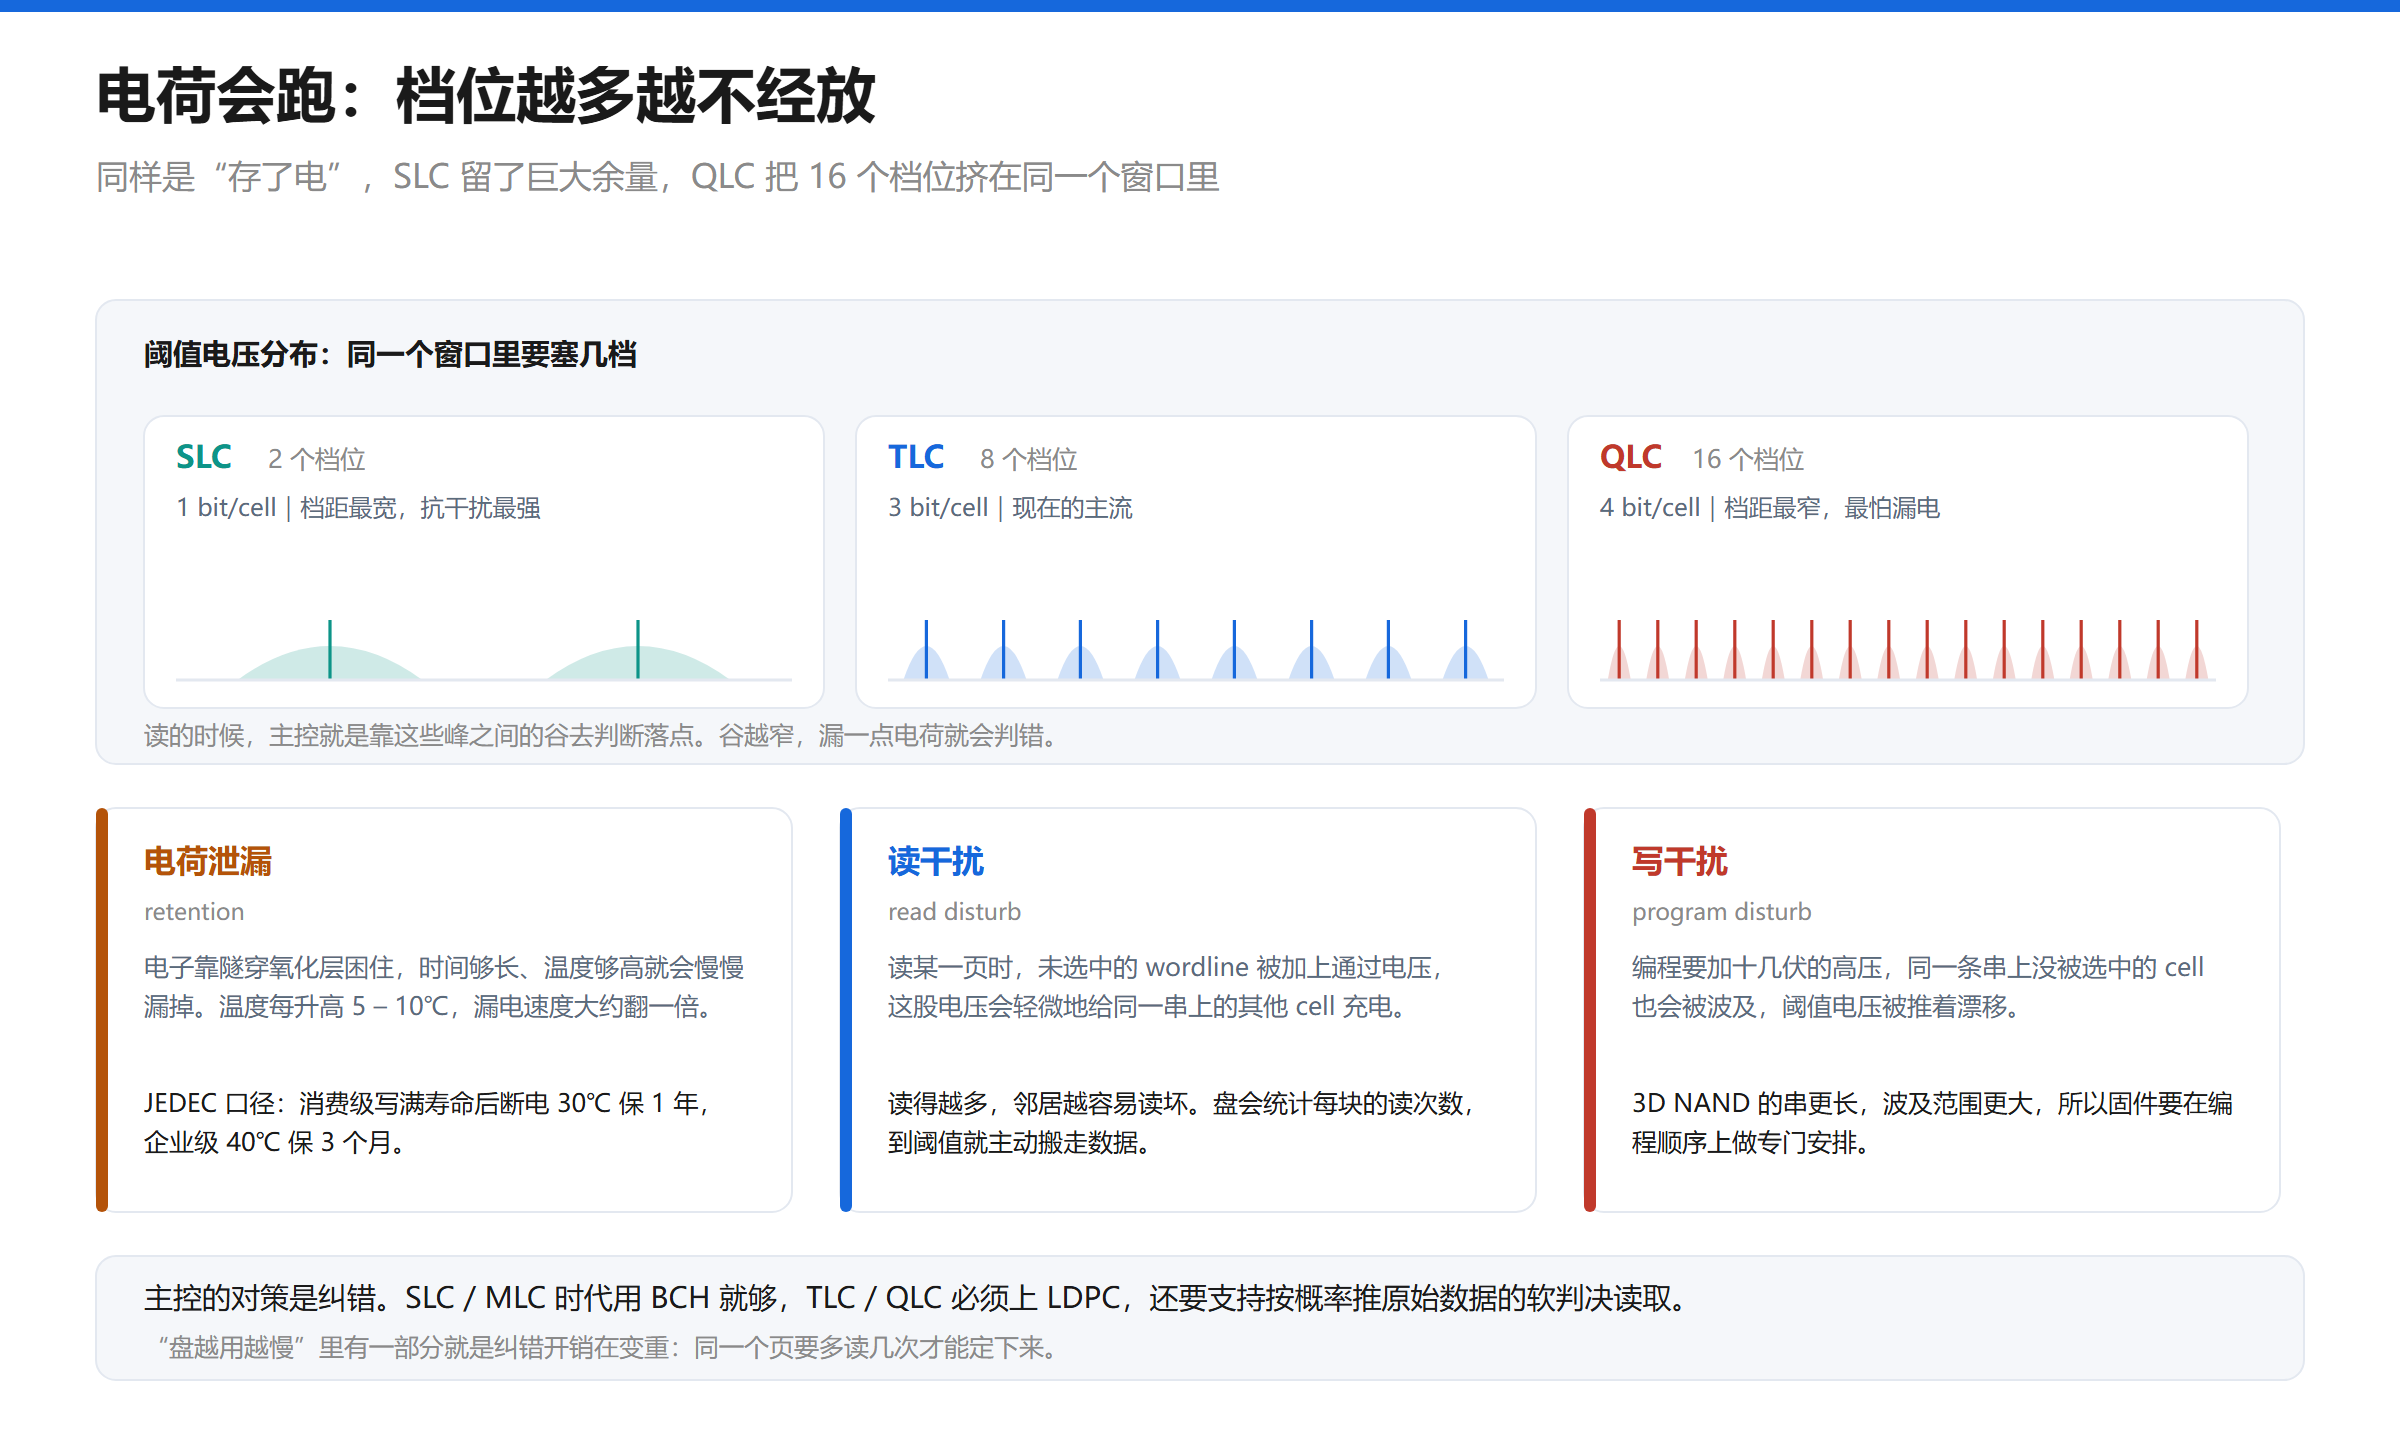Screen dimensions: 2400x1440
Task: Click the text 2 个档位
Action: pos(316,459)
